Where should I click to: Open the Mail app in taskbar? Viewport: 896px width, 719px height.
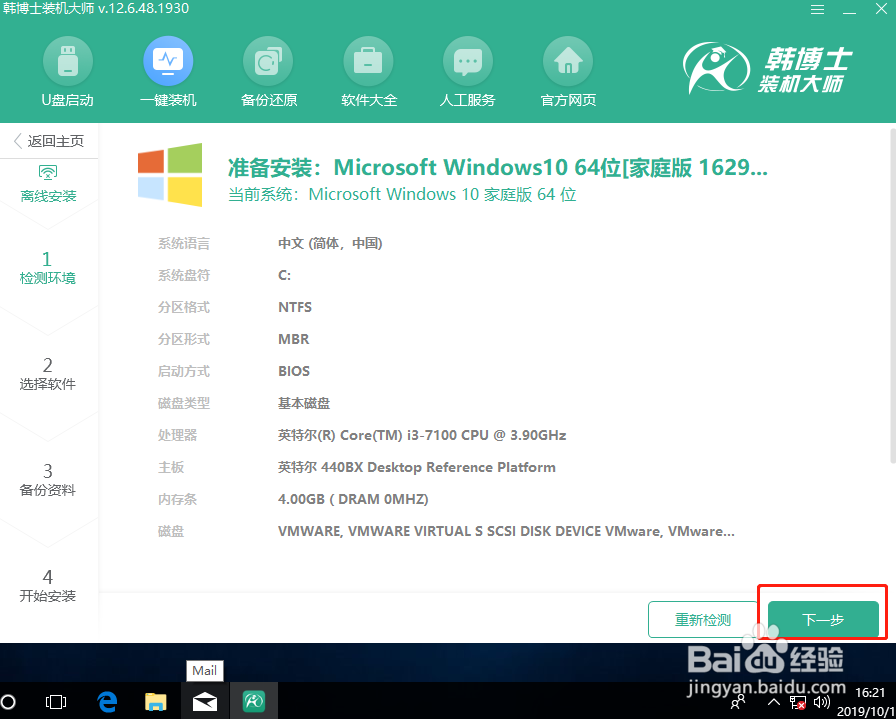click(x=204, y=701)
